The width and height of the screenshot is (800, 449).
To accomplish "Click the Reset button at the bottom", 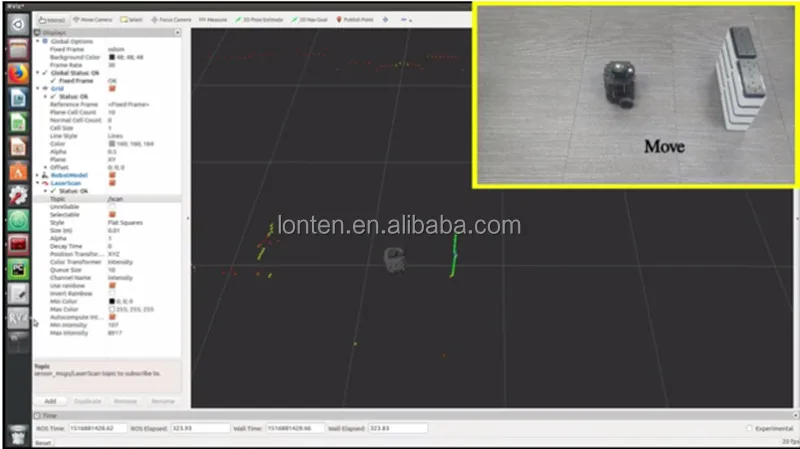I will (x=43, y=443).
